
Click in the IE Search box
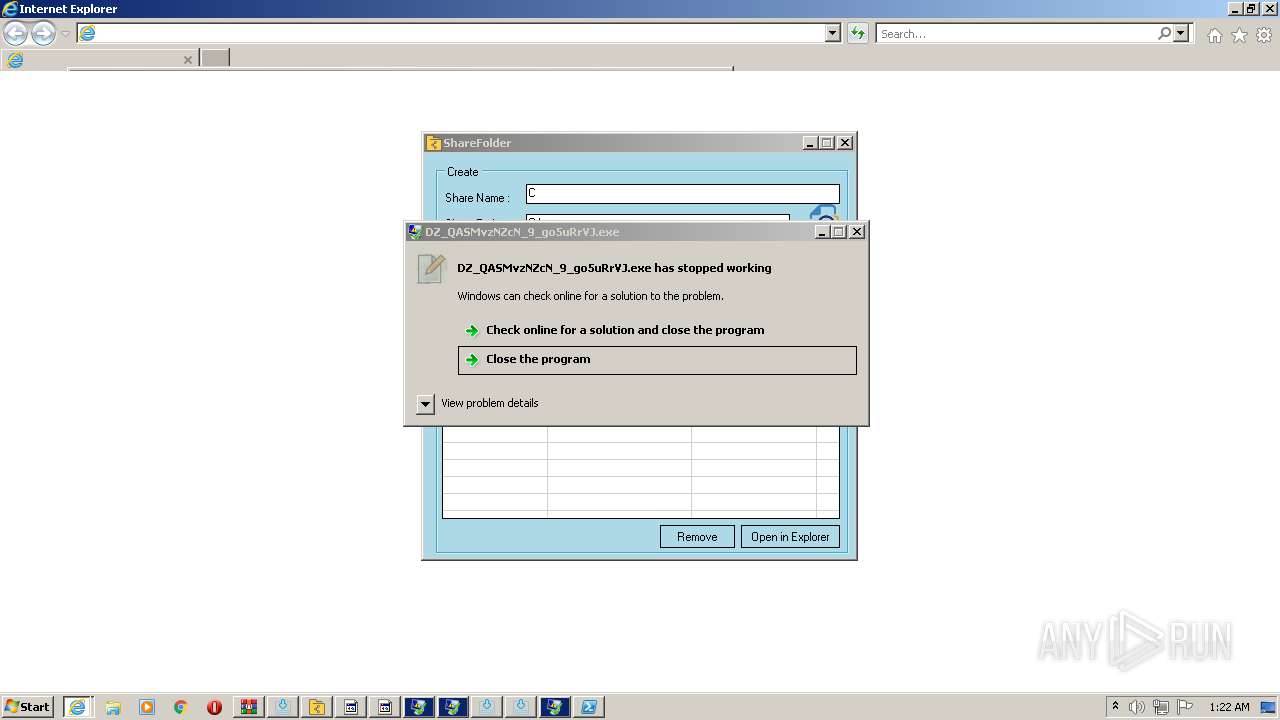point(1015,33)
